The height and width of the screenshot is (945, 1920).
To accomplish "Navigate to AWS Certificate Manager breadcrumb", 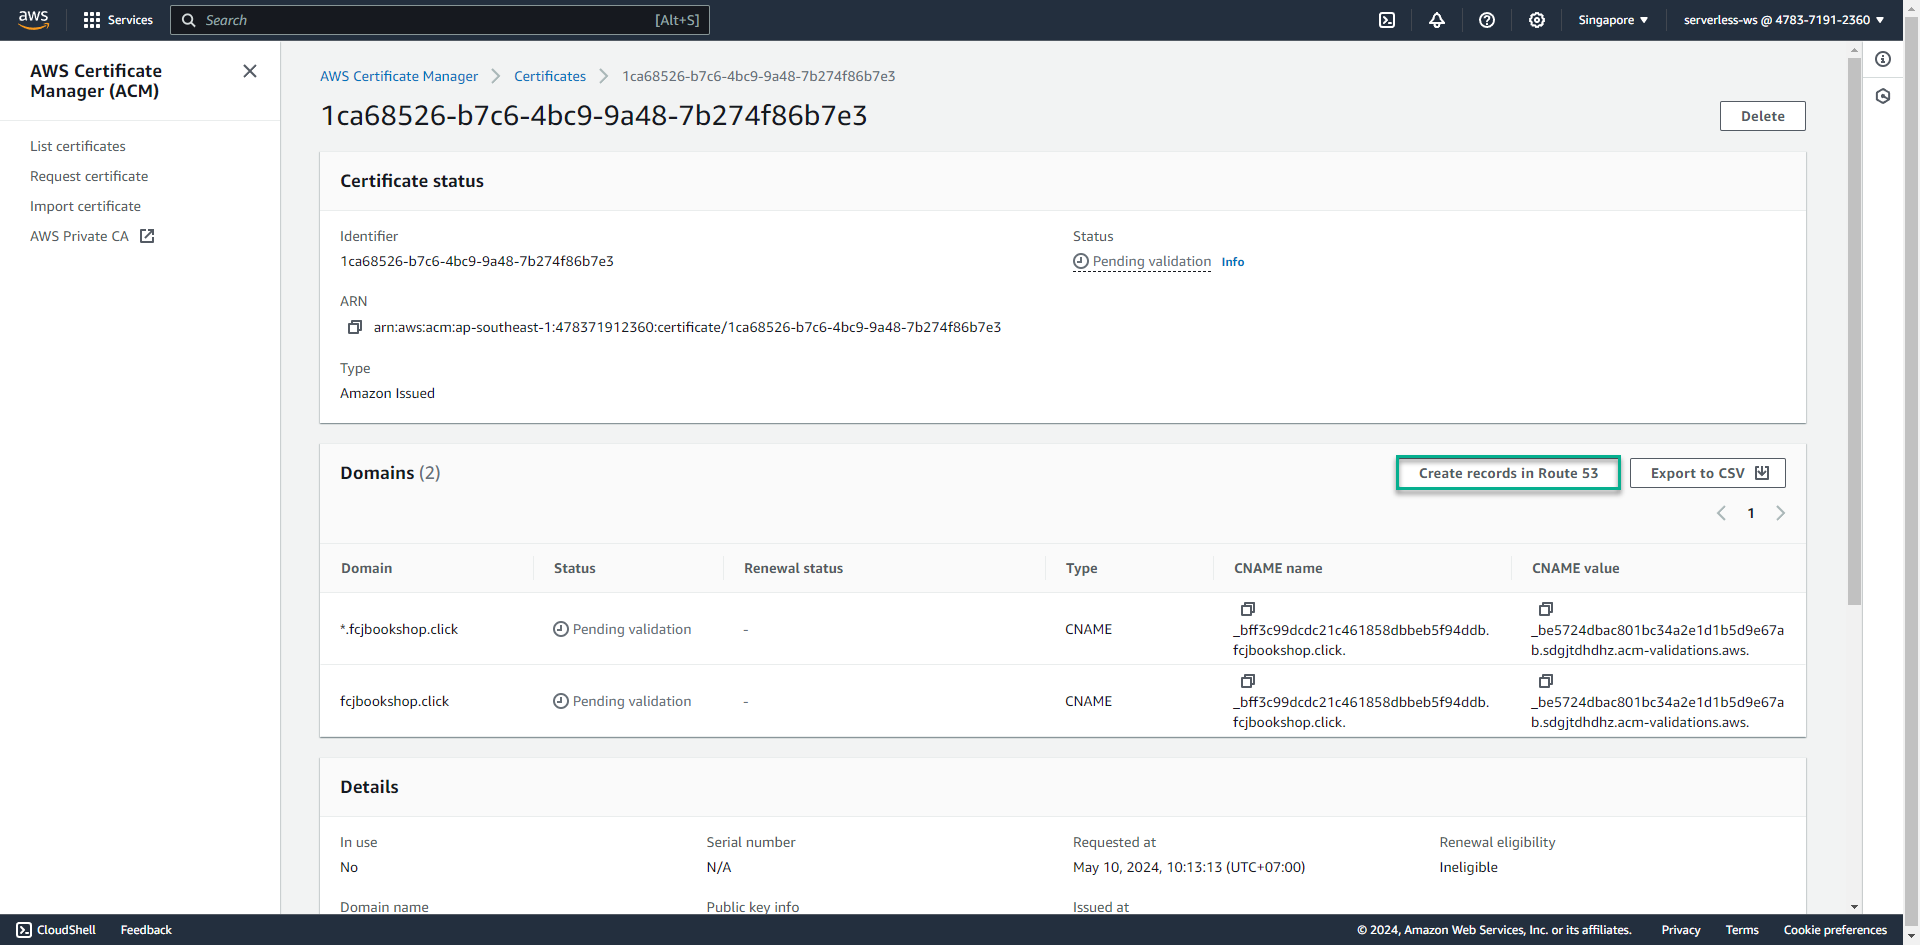I will point(399,76).
